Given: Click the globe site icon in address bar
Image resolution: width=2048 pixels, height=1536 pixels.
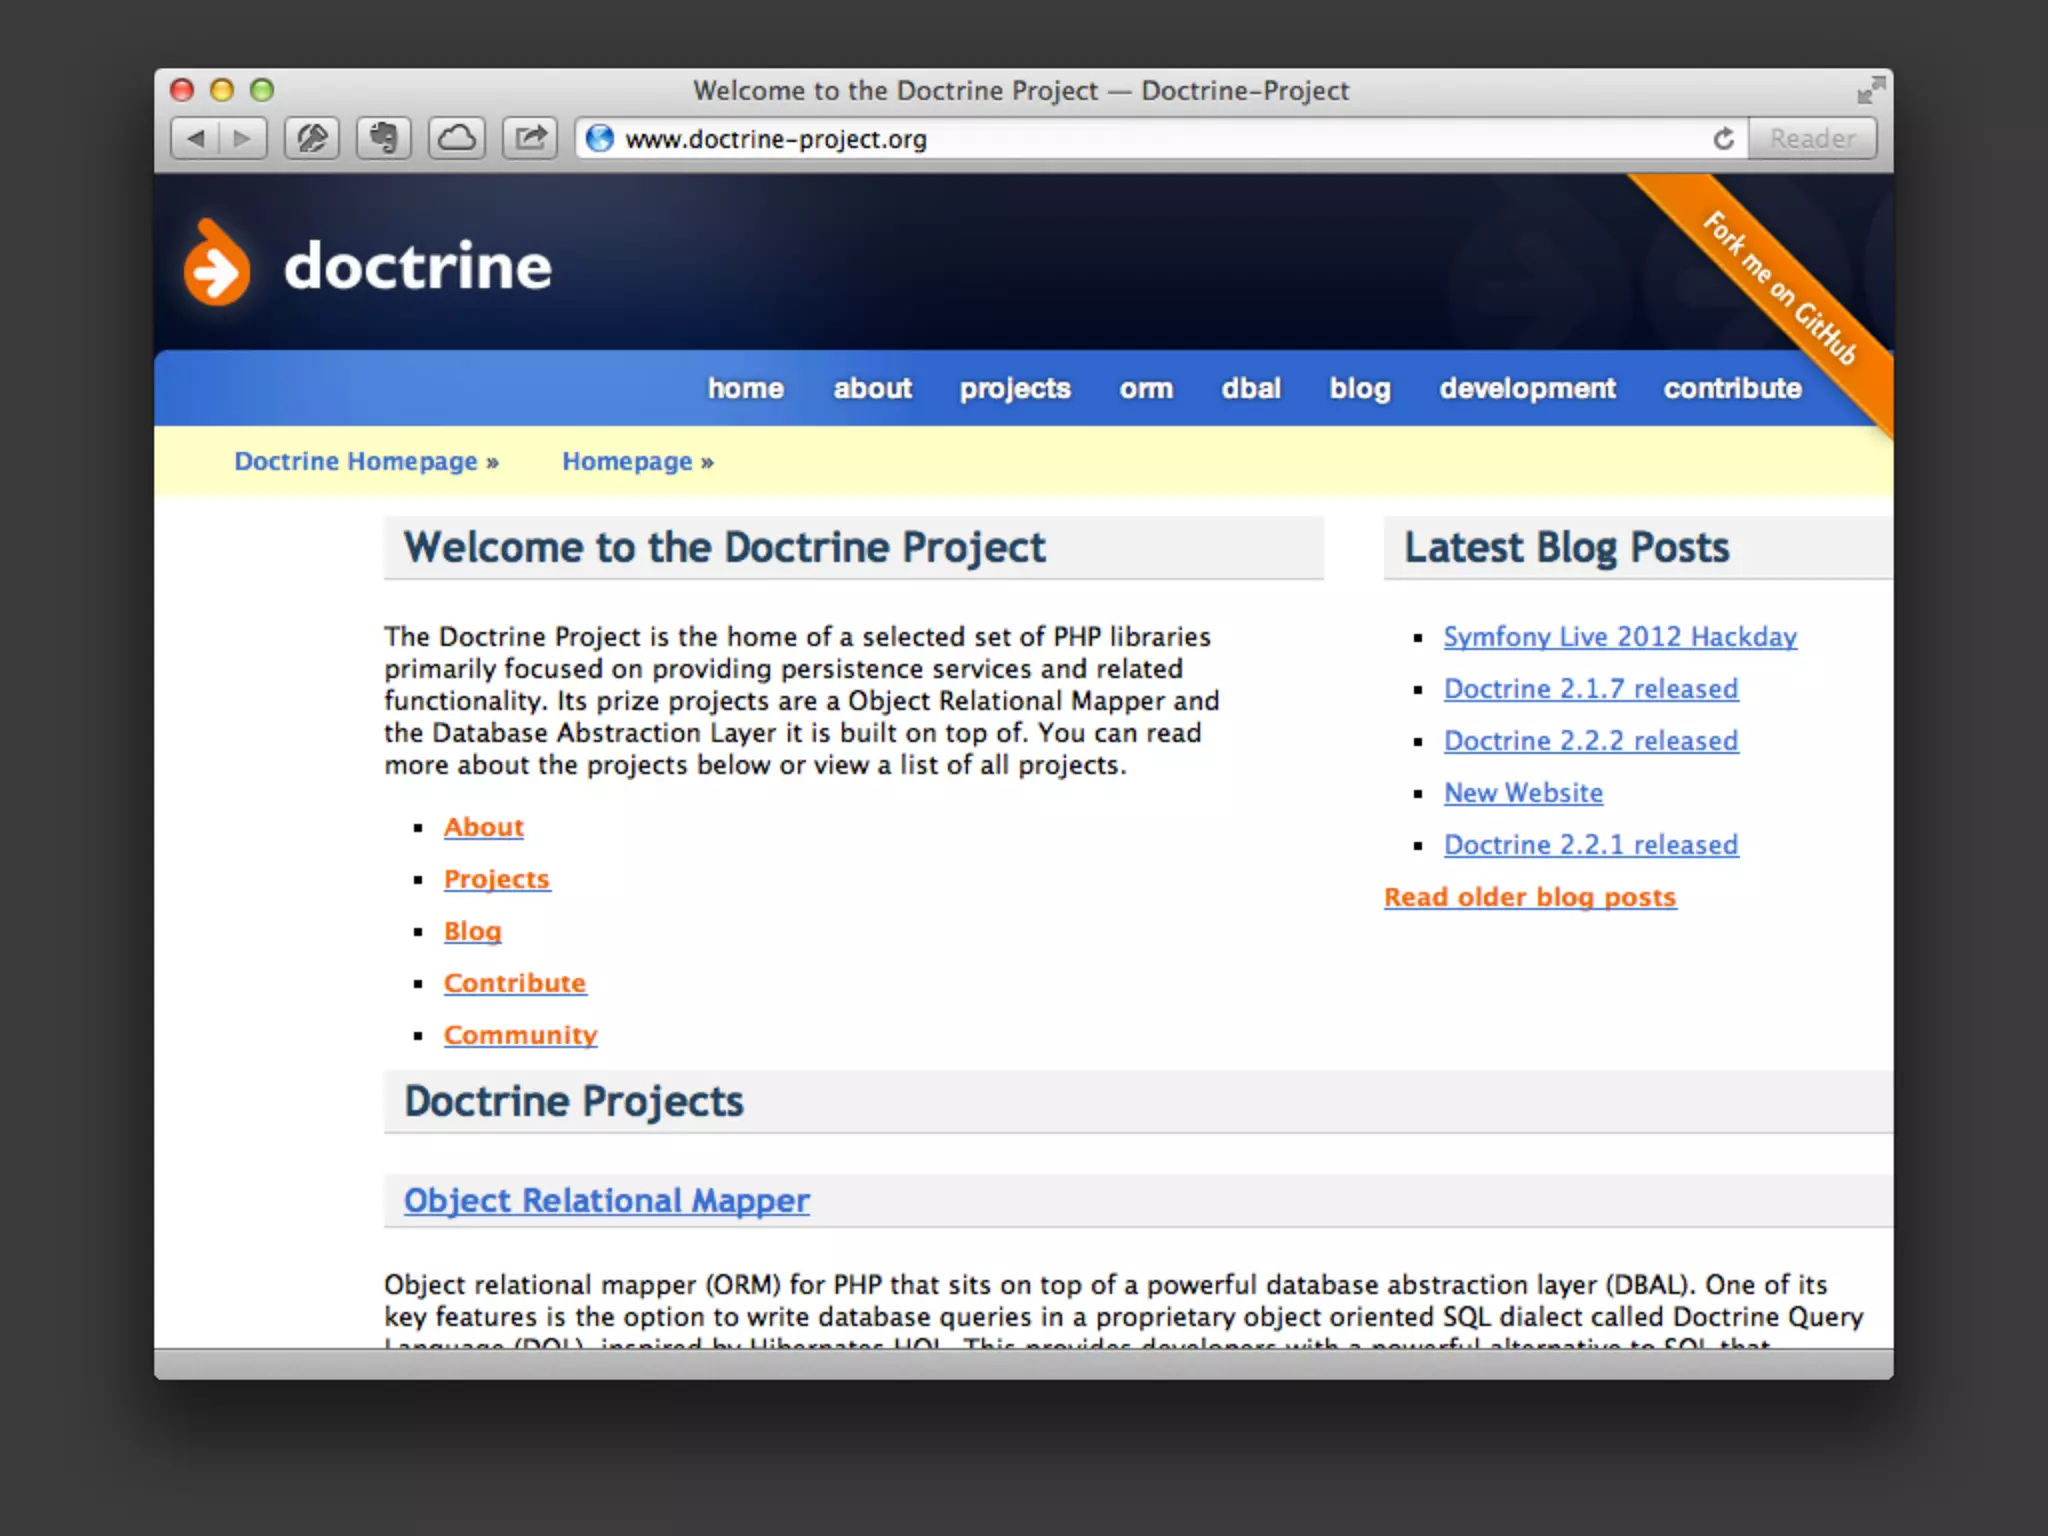Looking at the screenshot, I should coord(600,139).
